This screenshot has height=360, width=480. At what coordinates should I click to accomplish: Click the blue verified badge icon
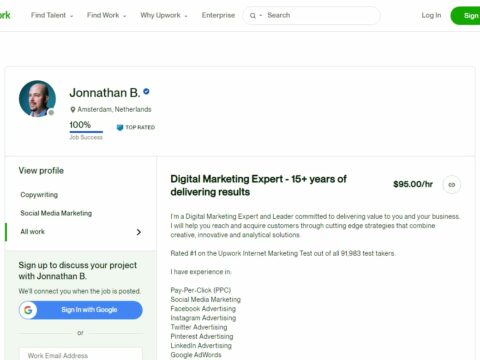146,91
